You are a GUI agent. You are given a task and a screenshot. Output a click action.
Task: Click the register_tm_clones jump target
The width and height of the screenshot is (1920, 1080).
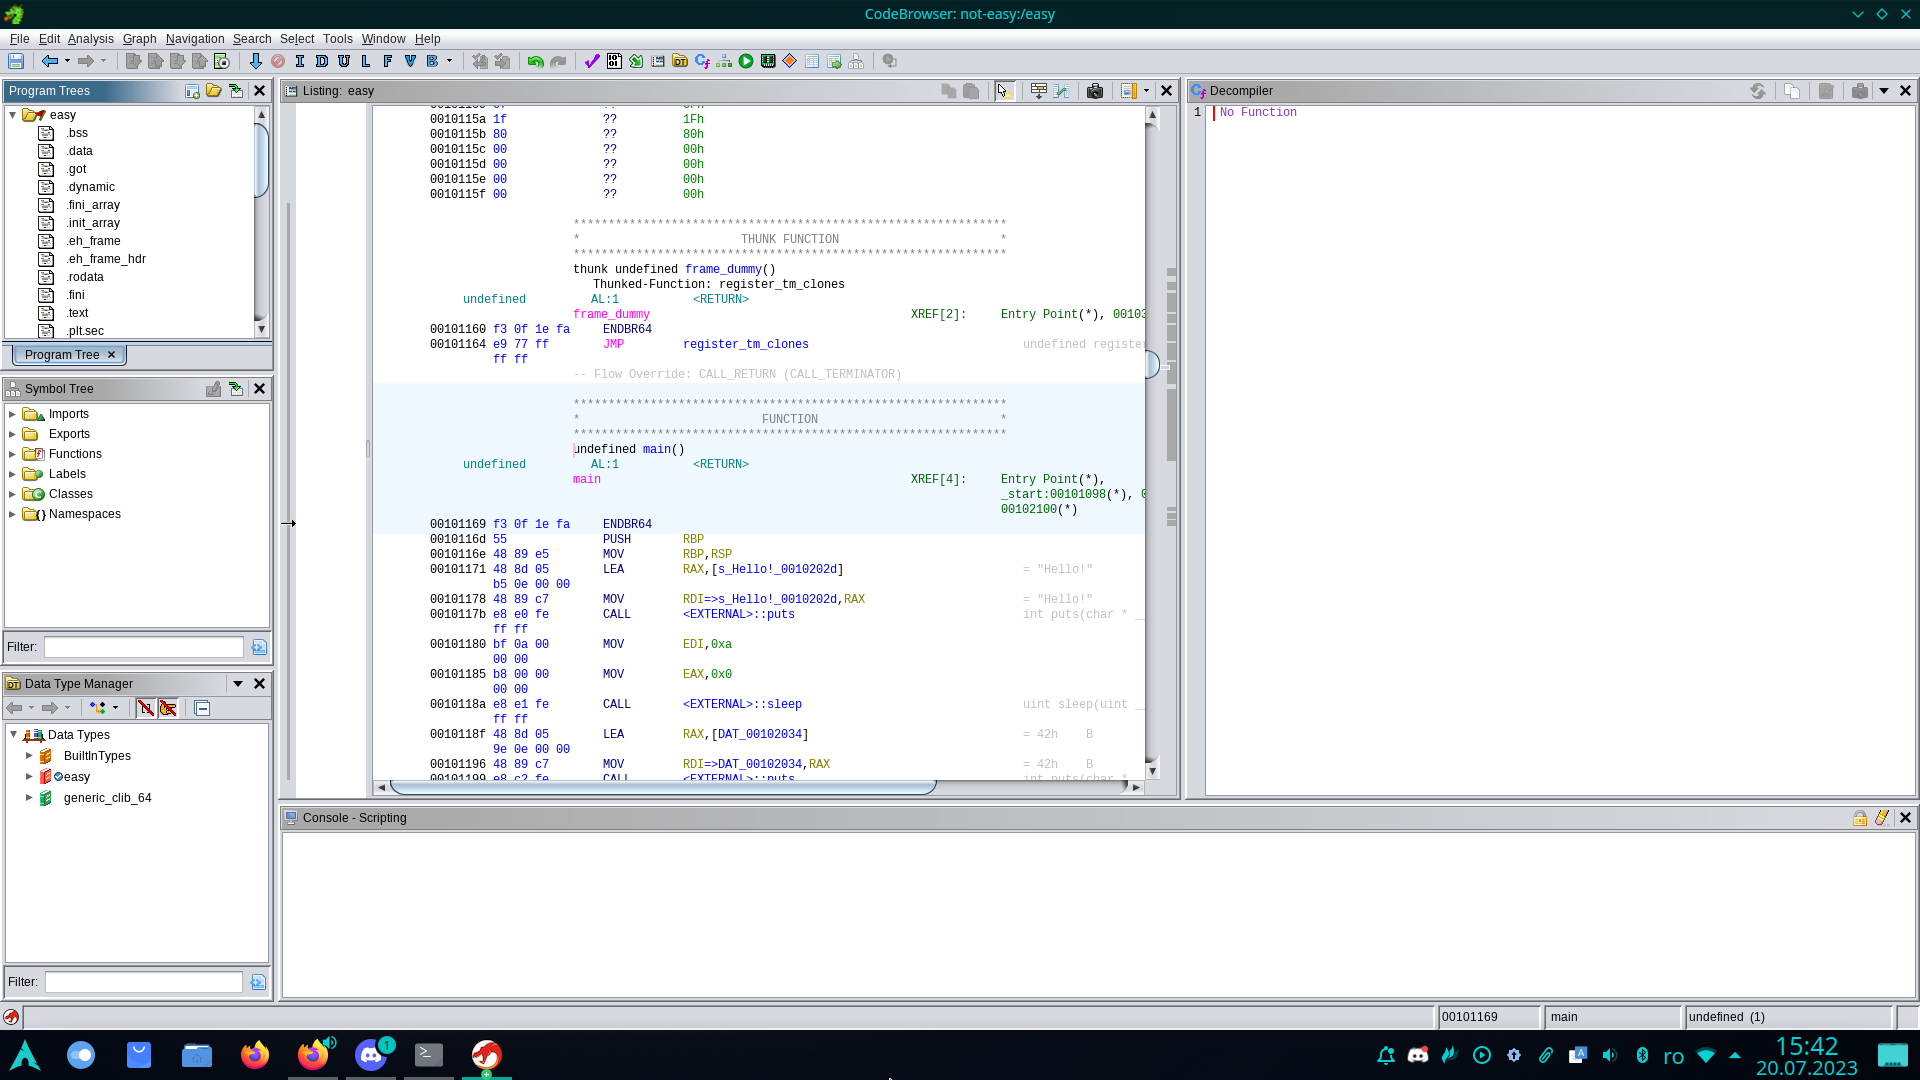(x=745, y=345)
